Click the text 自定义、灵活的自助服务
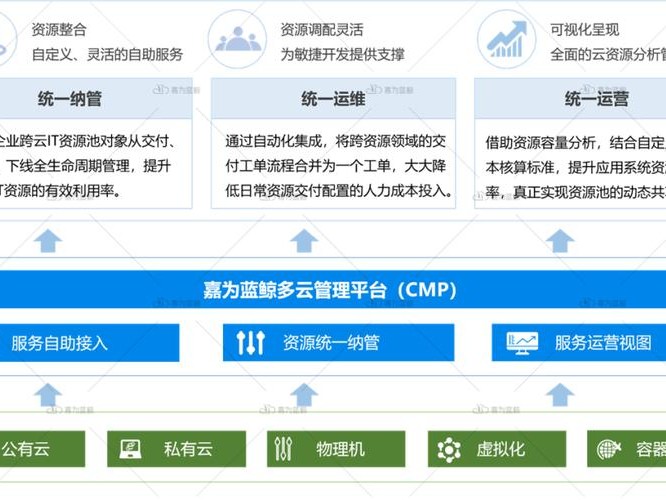Viewport: 666px width, 500px height. pos(107,54)
